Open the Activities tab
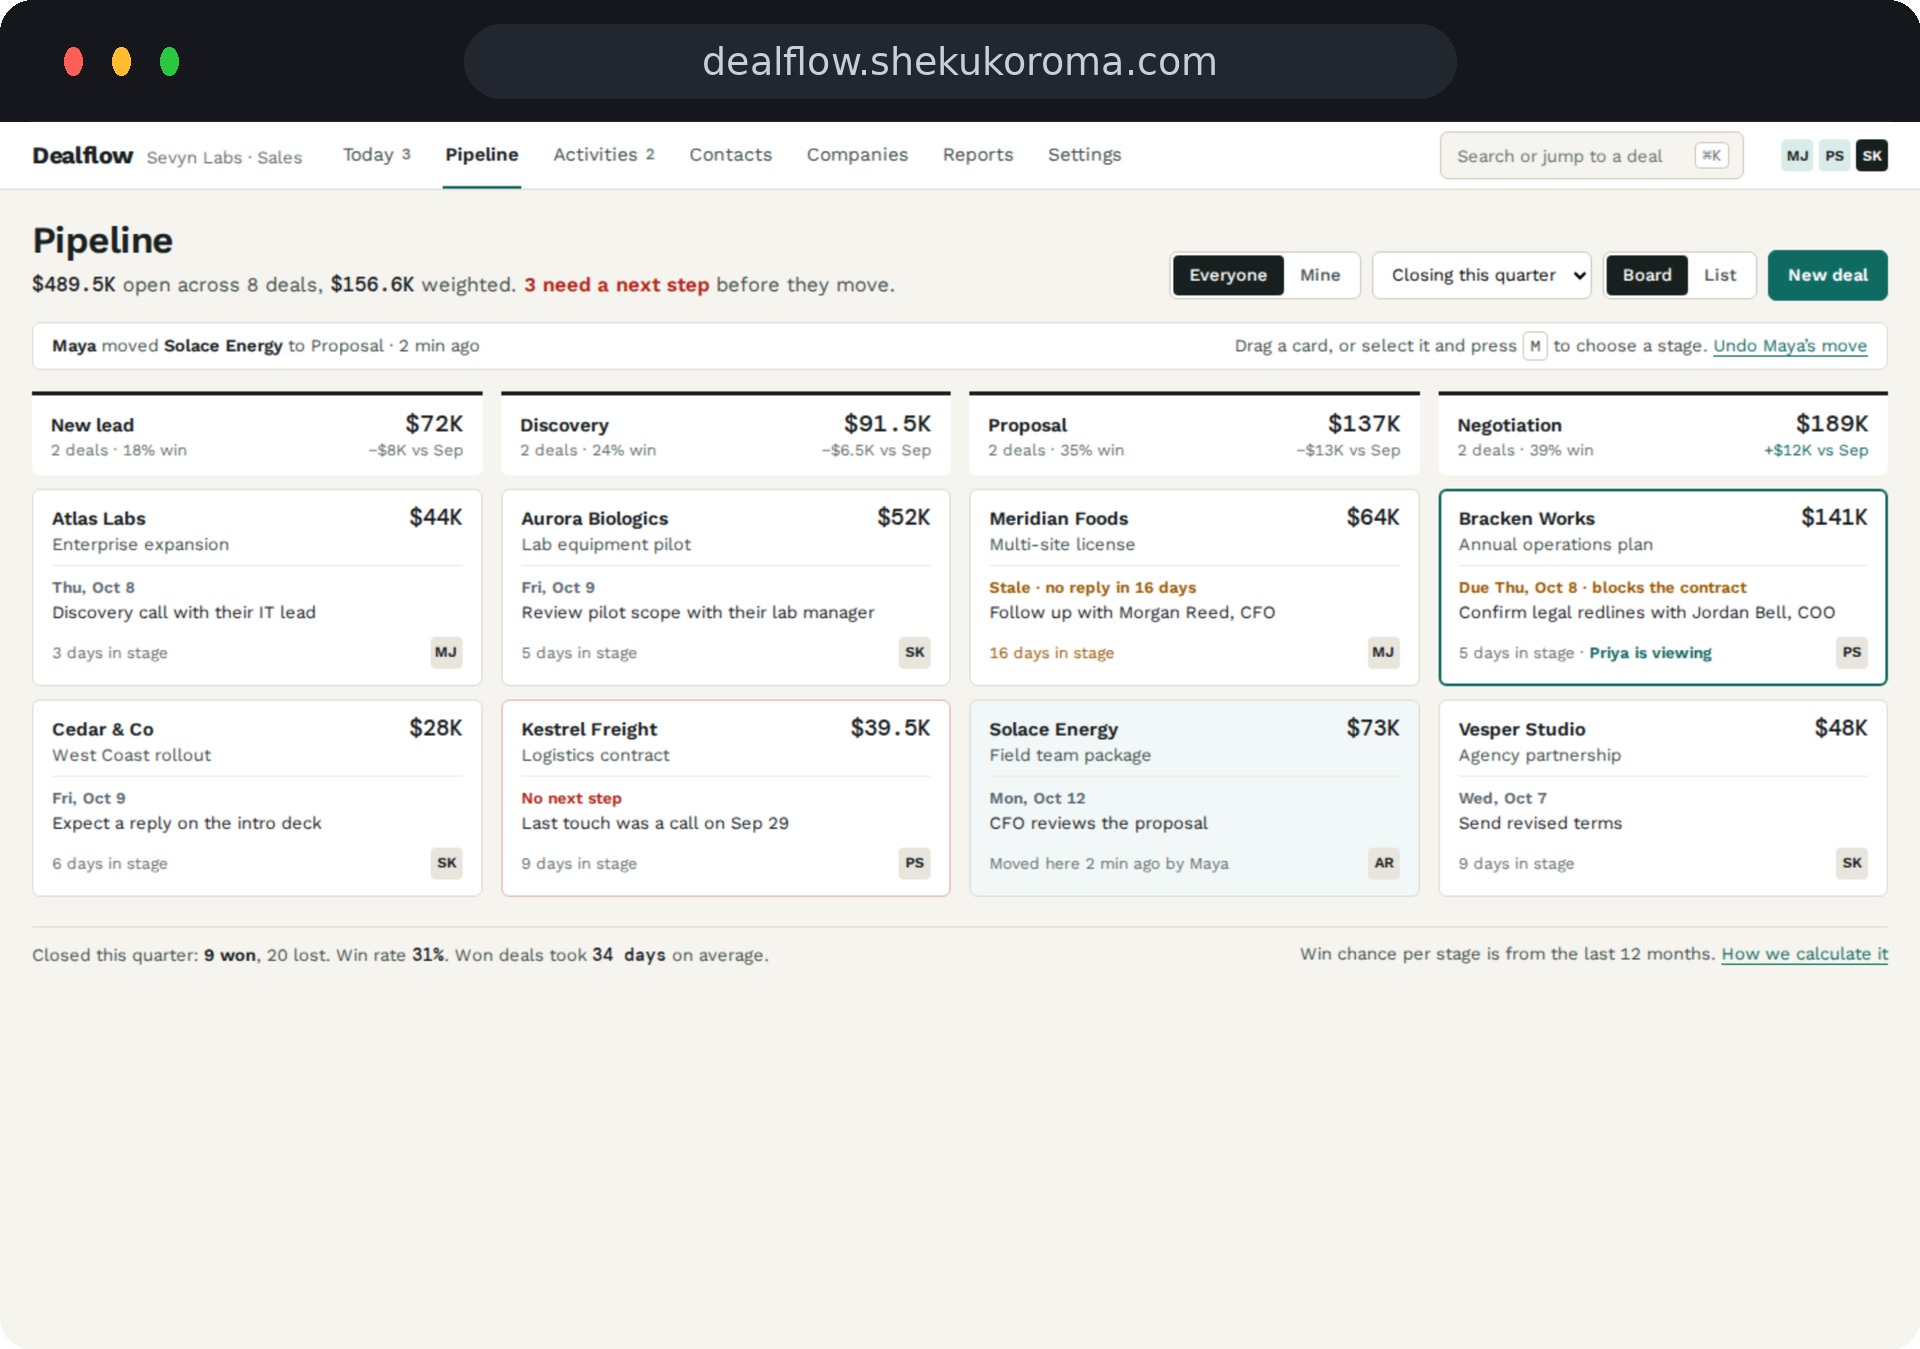1920x1349 pixels. [604, 155]
